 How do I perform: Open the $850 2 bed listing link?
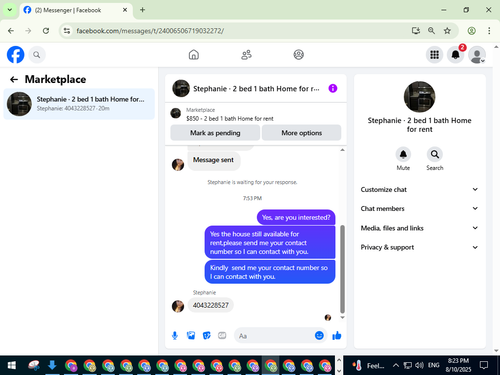[230, 119]
